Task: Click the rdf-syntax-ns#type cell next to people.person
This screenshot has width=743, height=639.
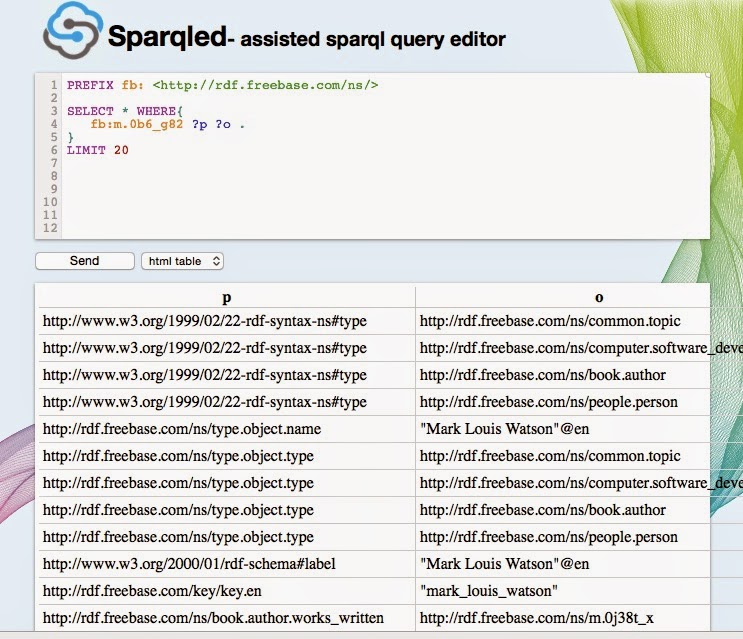Action: [227, 402]
